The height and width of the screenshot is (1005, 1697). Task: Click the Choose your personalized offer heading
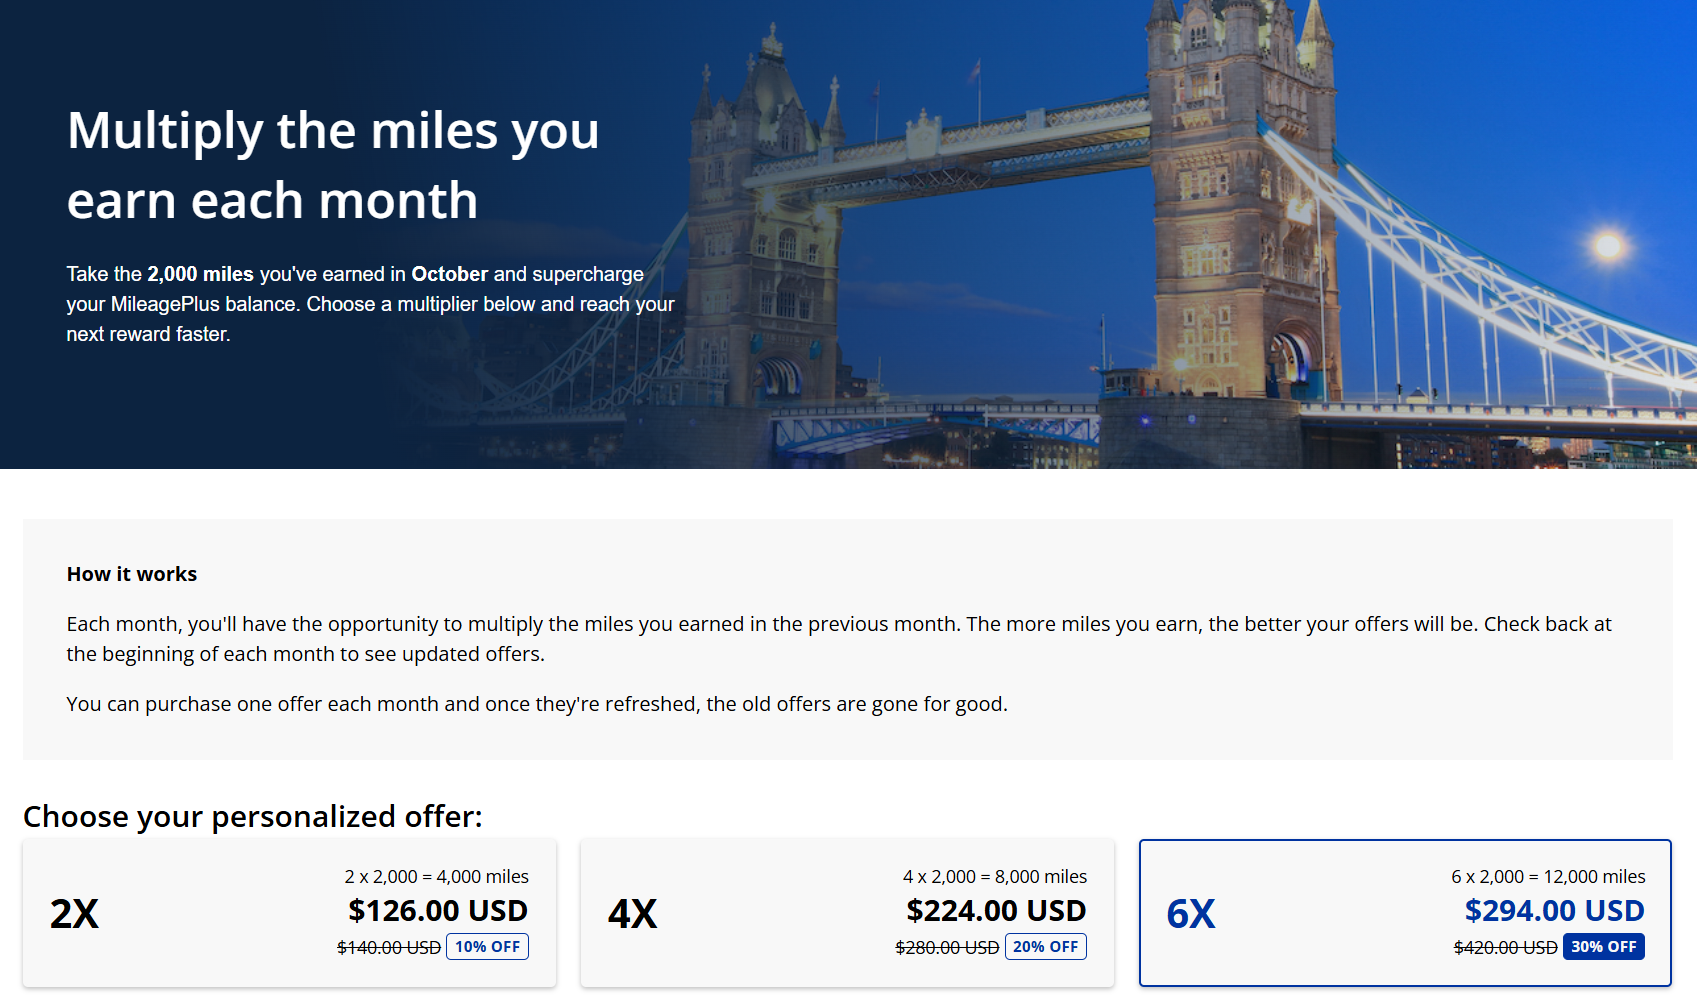coord(252,817)
